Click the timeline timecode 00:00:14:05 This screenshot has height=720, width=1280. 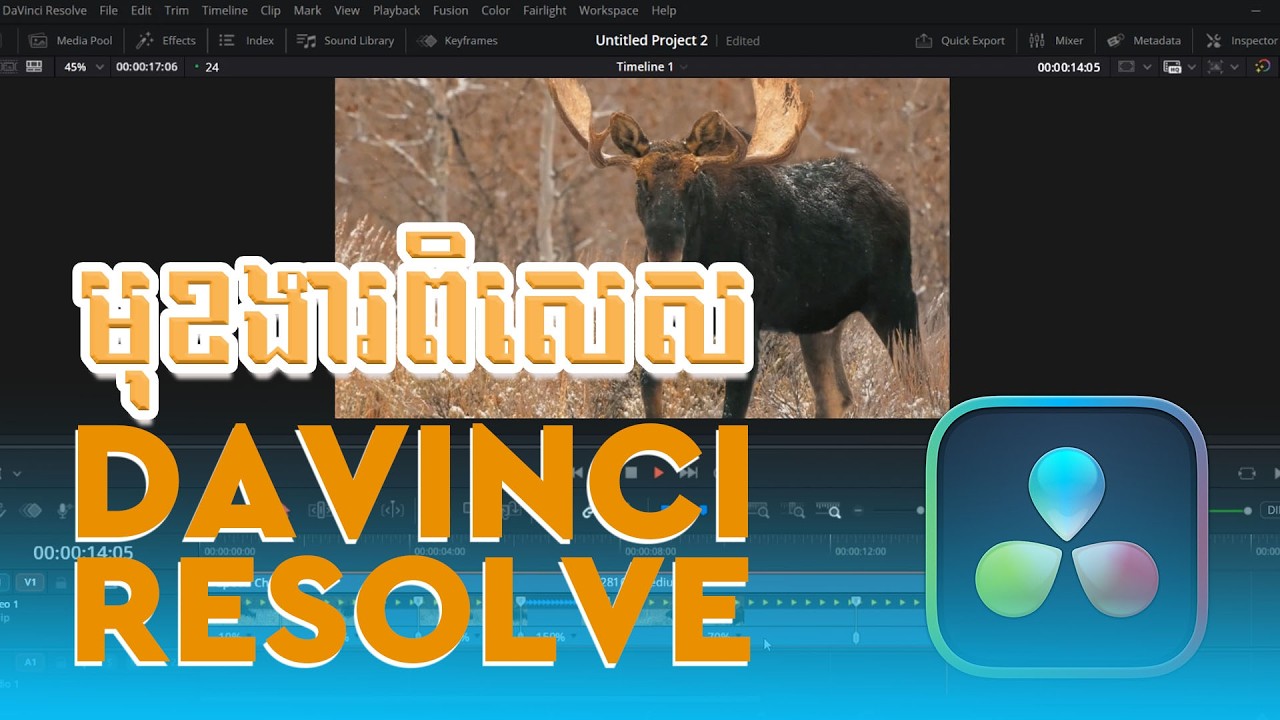pyautogui.click(x=83, y=552)
